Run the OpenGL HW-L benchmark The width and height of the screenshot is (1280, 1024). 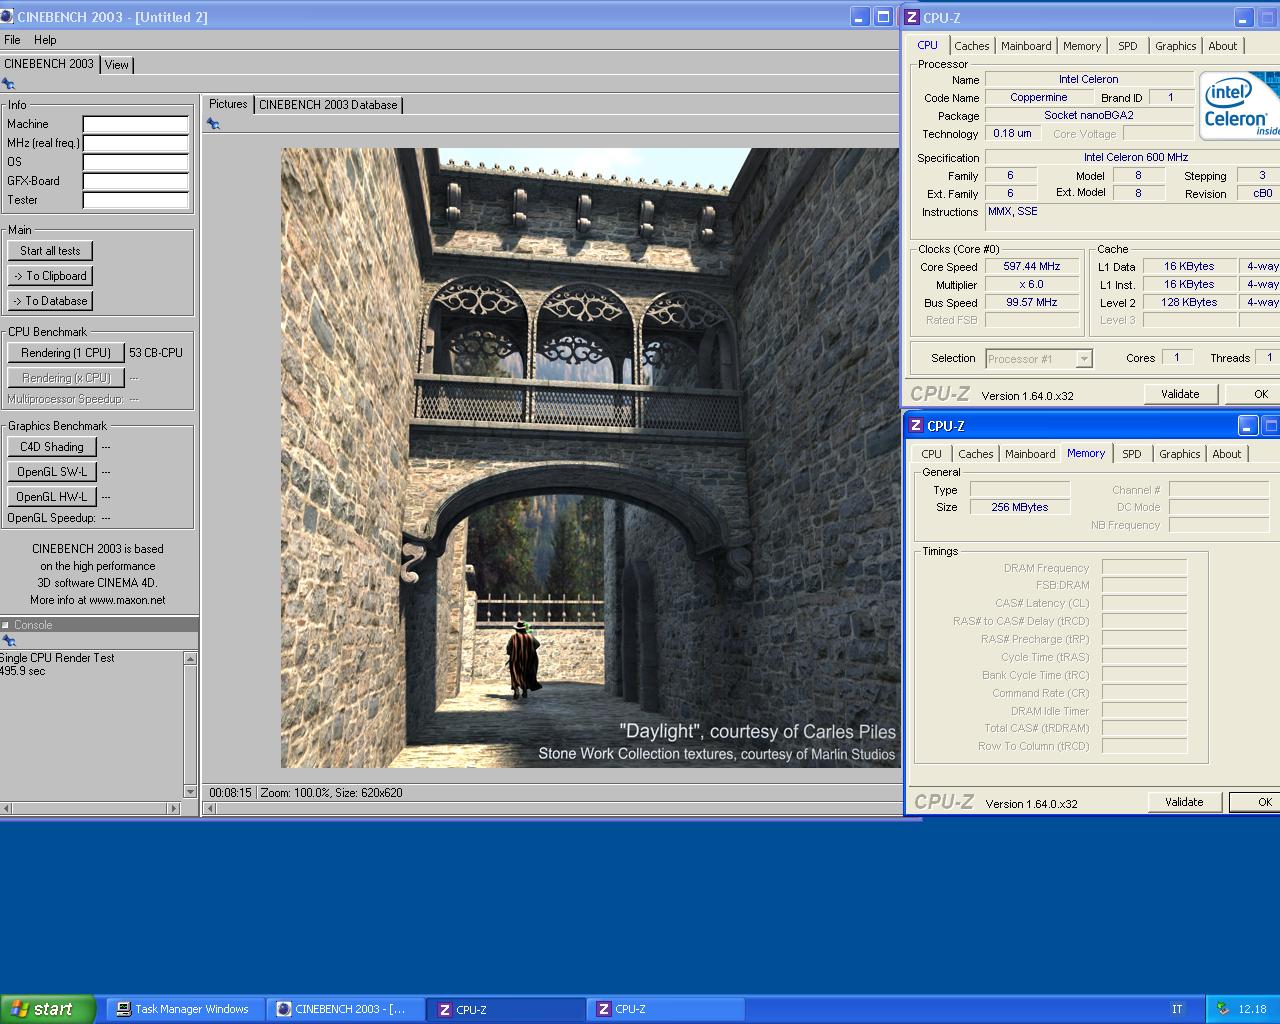(52, 497)
